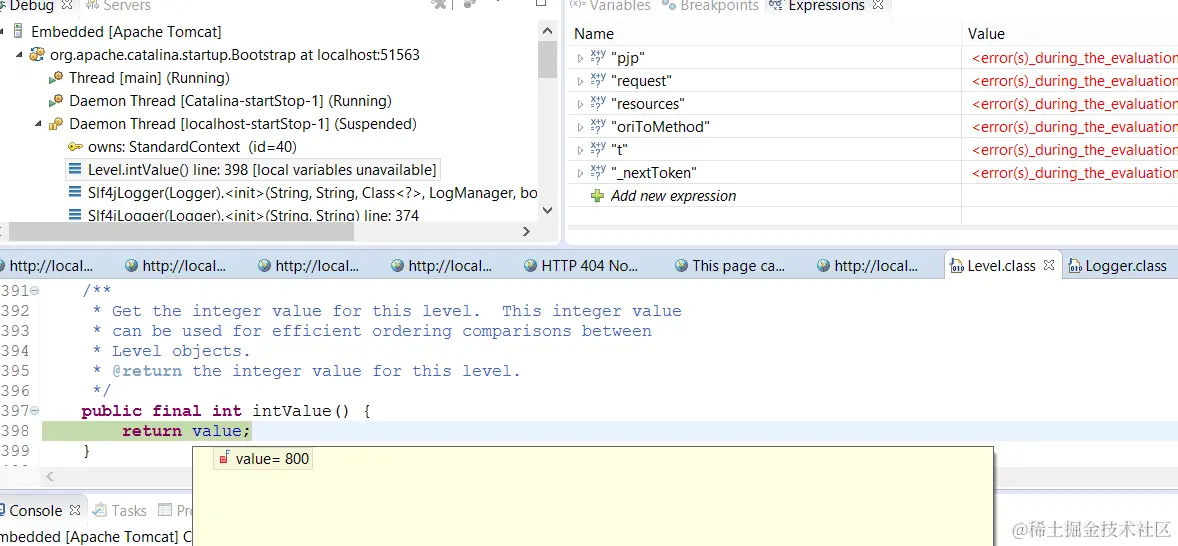
Task: Click the expression icon next to "request"
Action: click(598, 80)
